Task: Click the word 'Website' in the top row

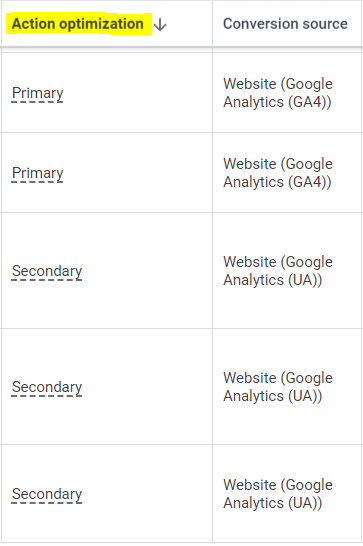Action: [250, 84]
